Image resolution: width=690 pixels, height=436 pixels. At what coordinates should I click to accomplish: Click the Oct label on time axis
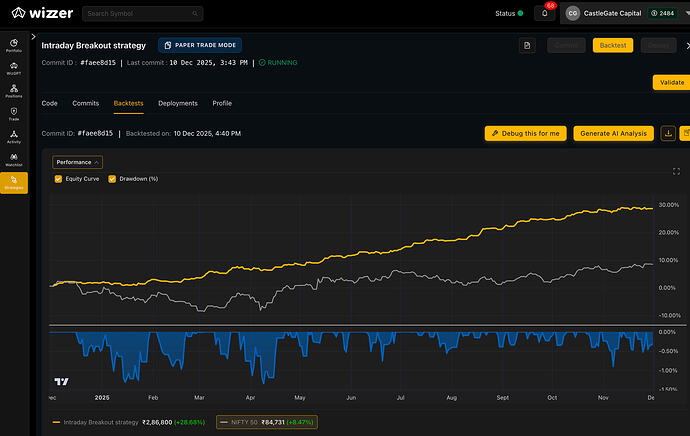point(552,398)
